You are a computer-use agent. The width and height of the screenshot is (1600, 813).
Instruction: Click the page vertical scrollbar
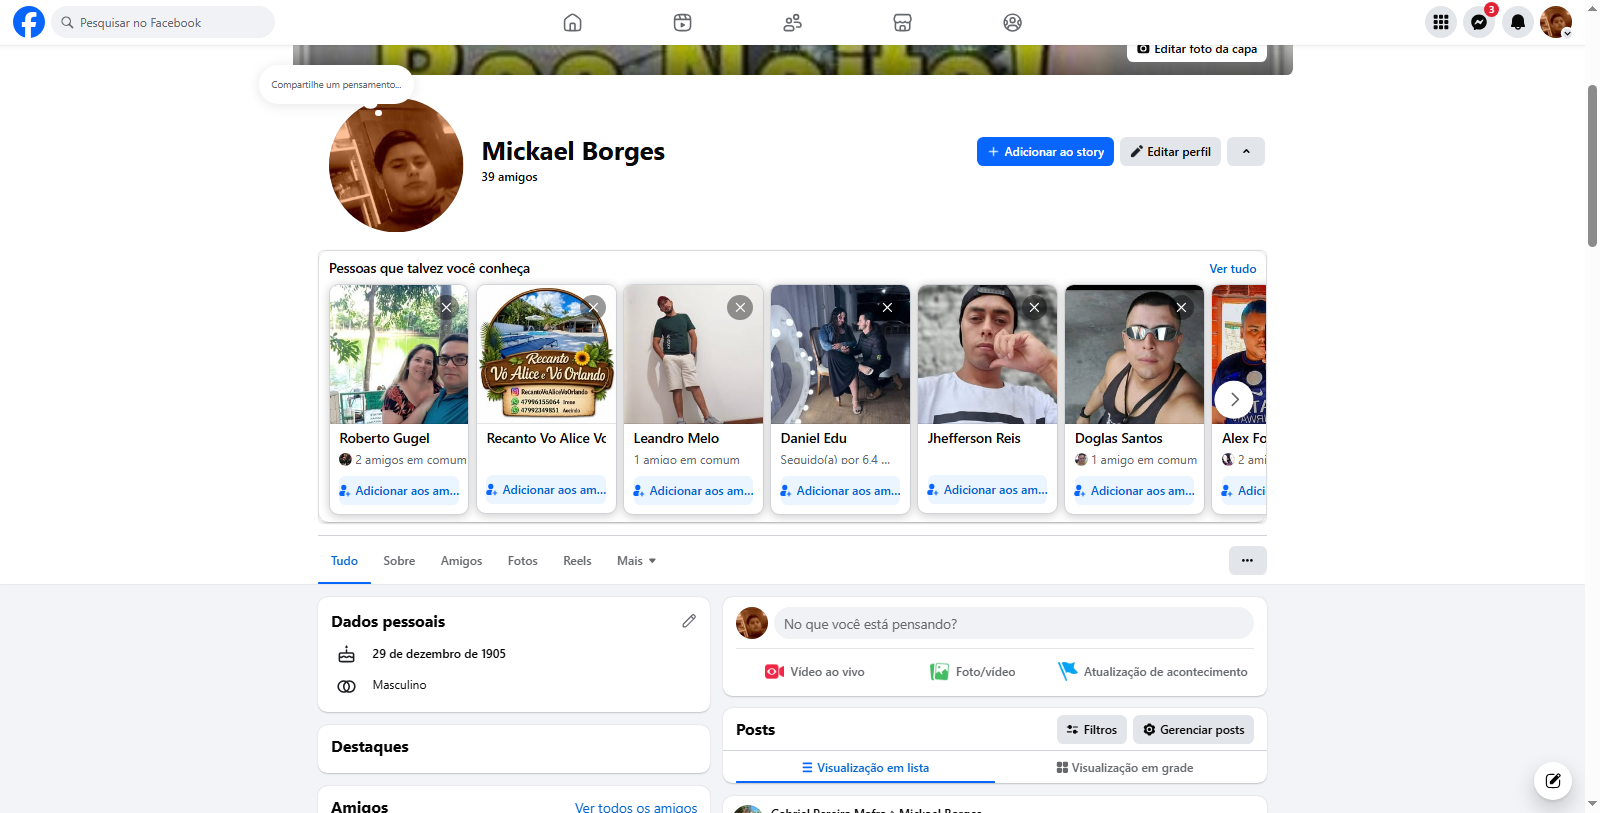pyautogui.click(x=1592, y=165)
